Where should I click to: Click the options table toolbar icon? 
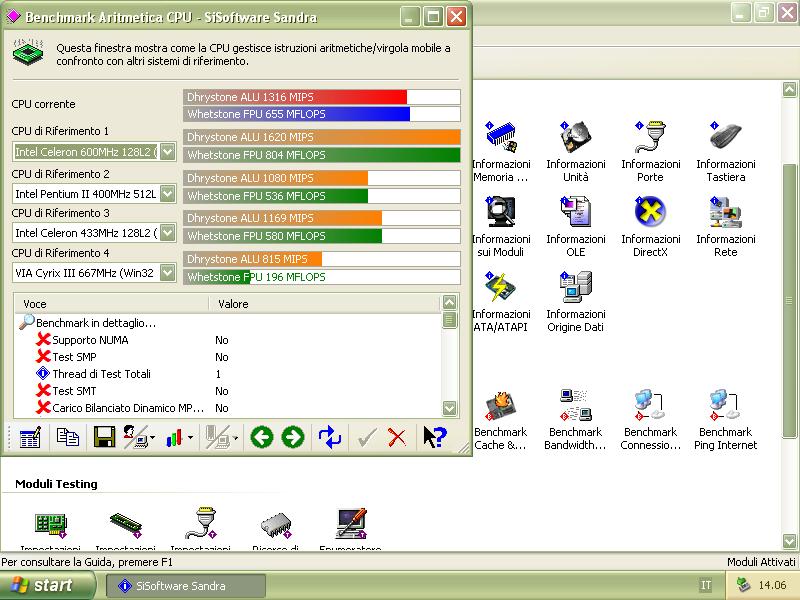tap(30, 437)
